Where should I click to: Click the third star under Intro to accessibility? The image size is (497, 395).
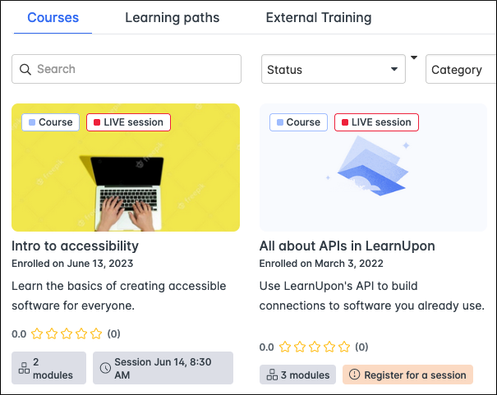(67, 333)
